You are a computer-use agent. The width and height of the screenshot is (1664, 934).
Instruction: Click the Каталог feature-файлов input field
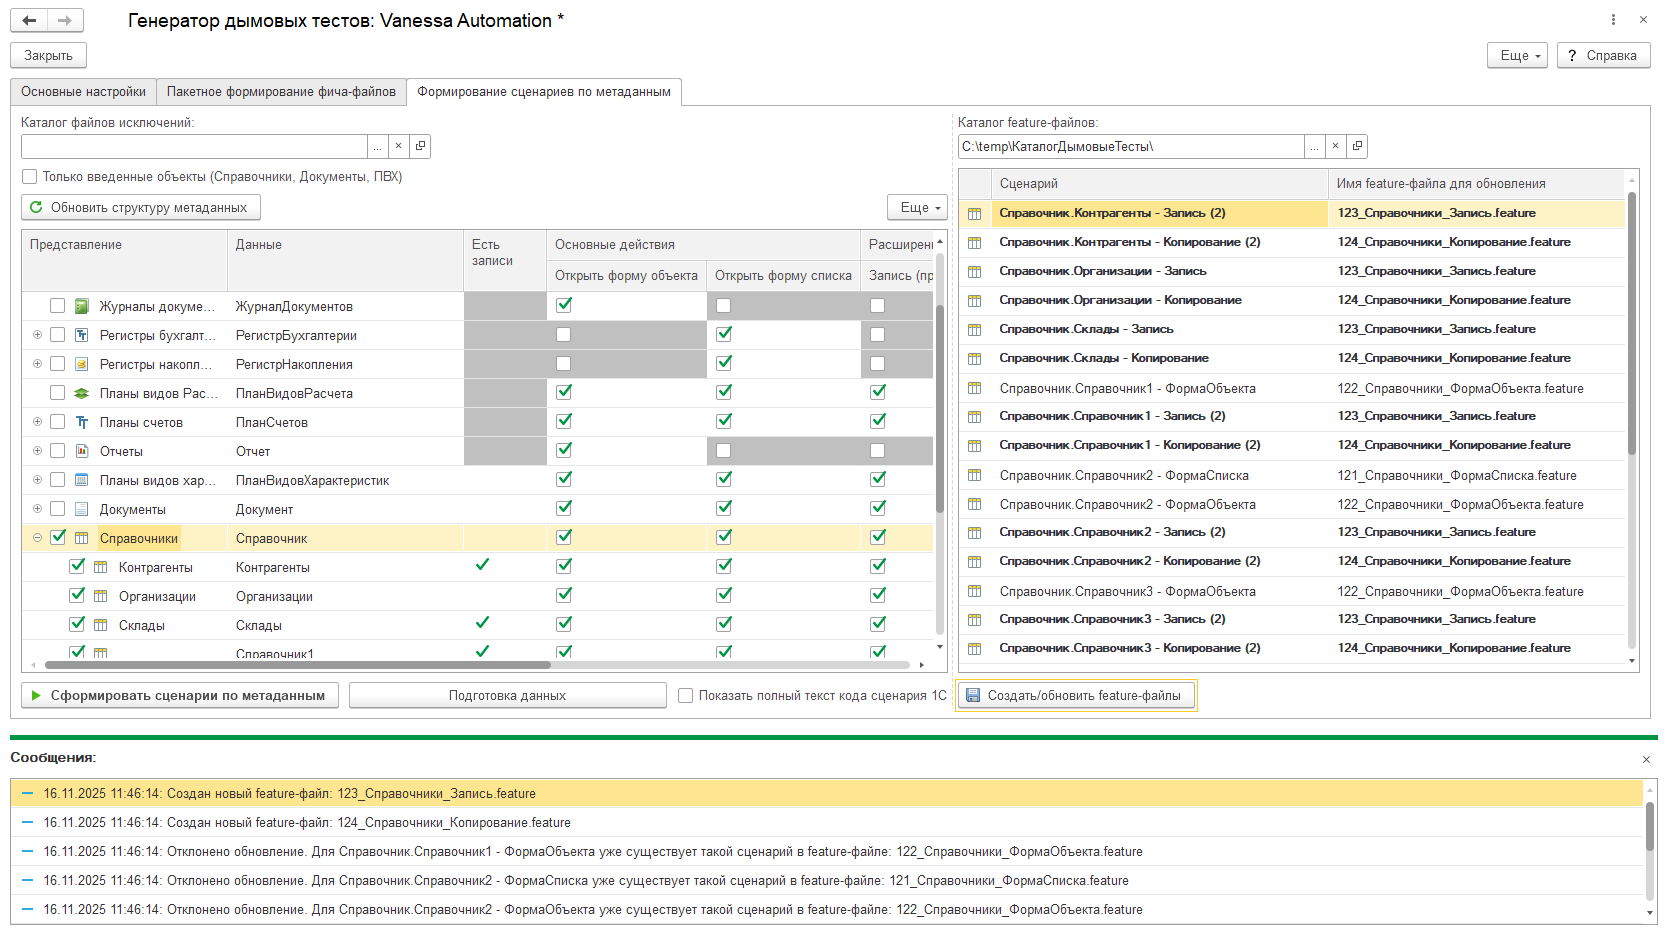[1131, 147]
